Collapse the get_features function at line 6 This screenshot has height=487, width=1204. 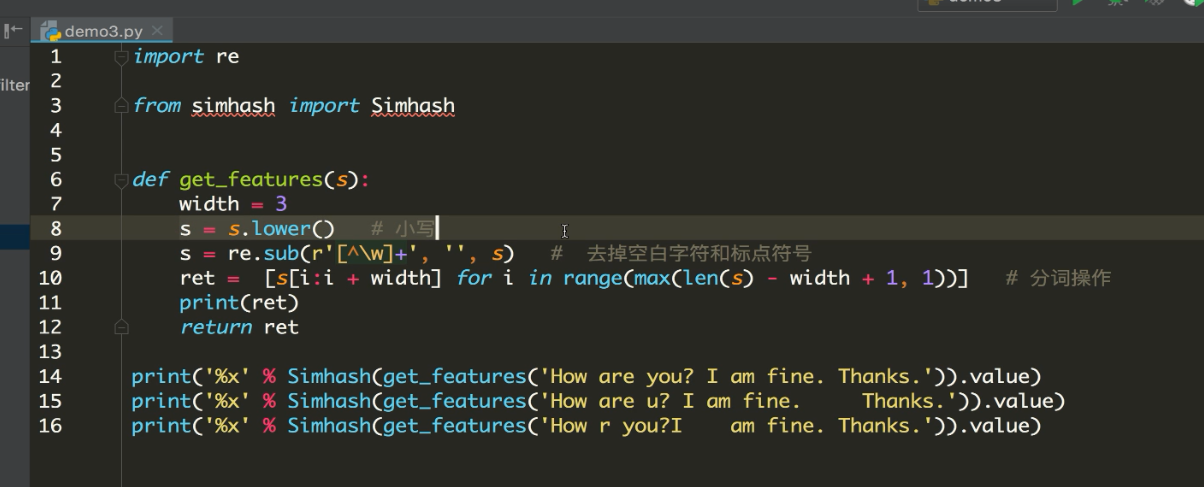coord(121,180)
